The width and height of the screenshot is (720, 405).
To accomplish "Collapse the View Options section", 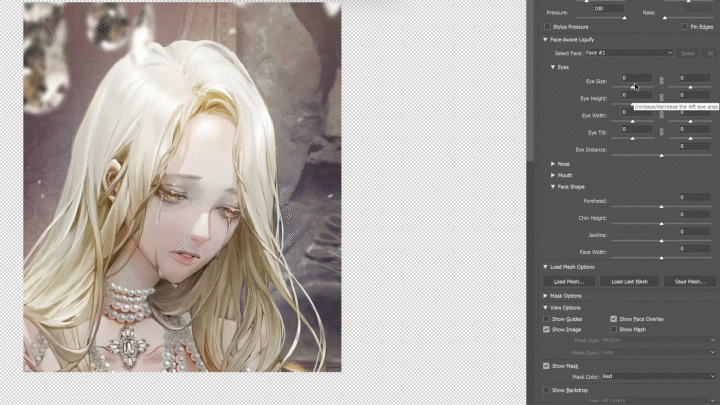I will 546,308.
